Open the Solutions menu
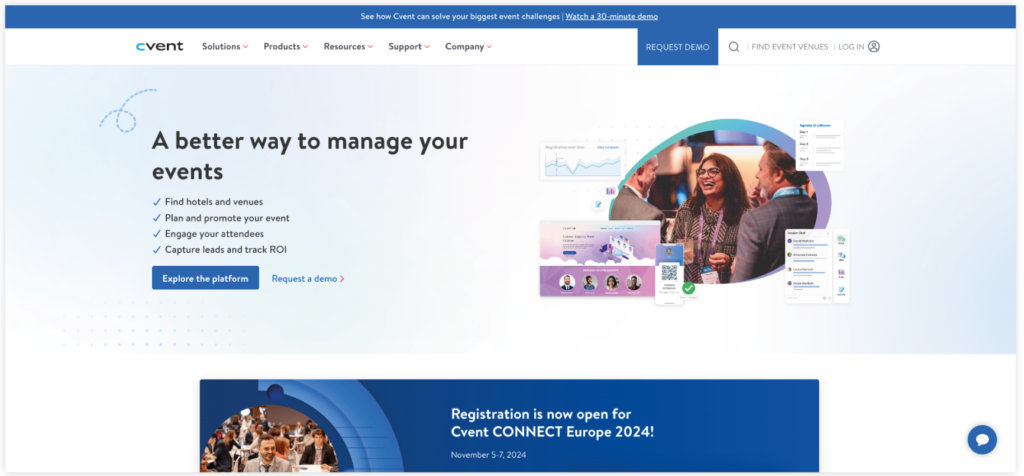 [225, 46]
